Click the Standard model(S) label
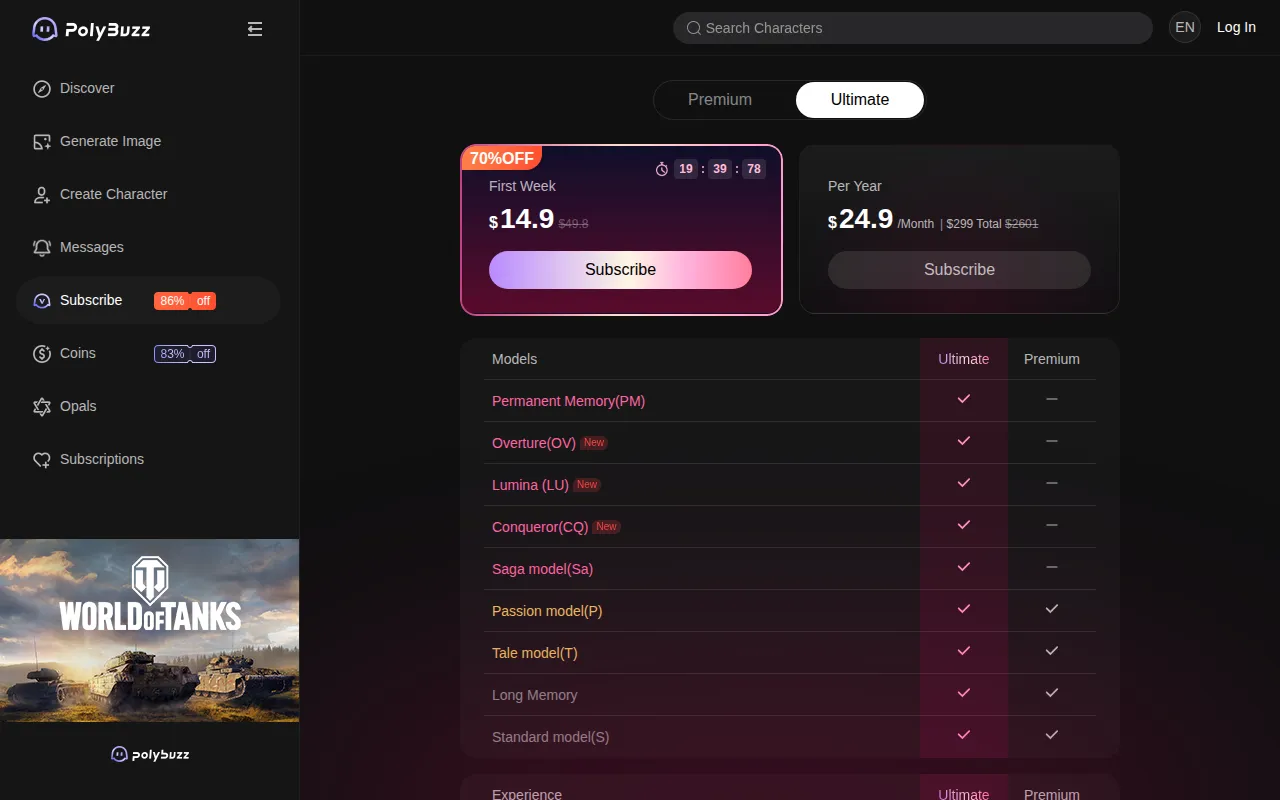1280x800 pixels. pos(551,737)
